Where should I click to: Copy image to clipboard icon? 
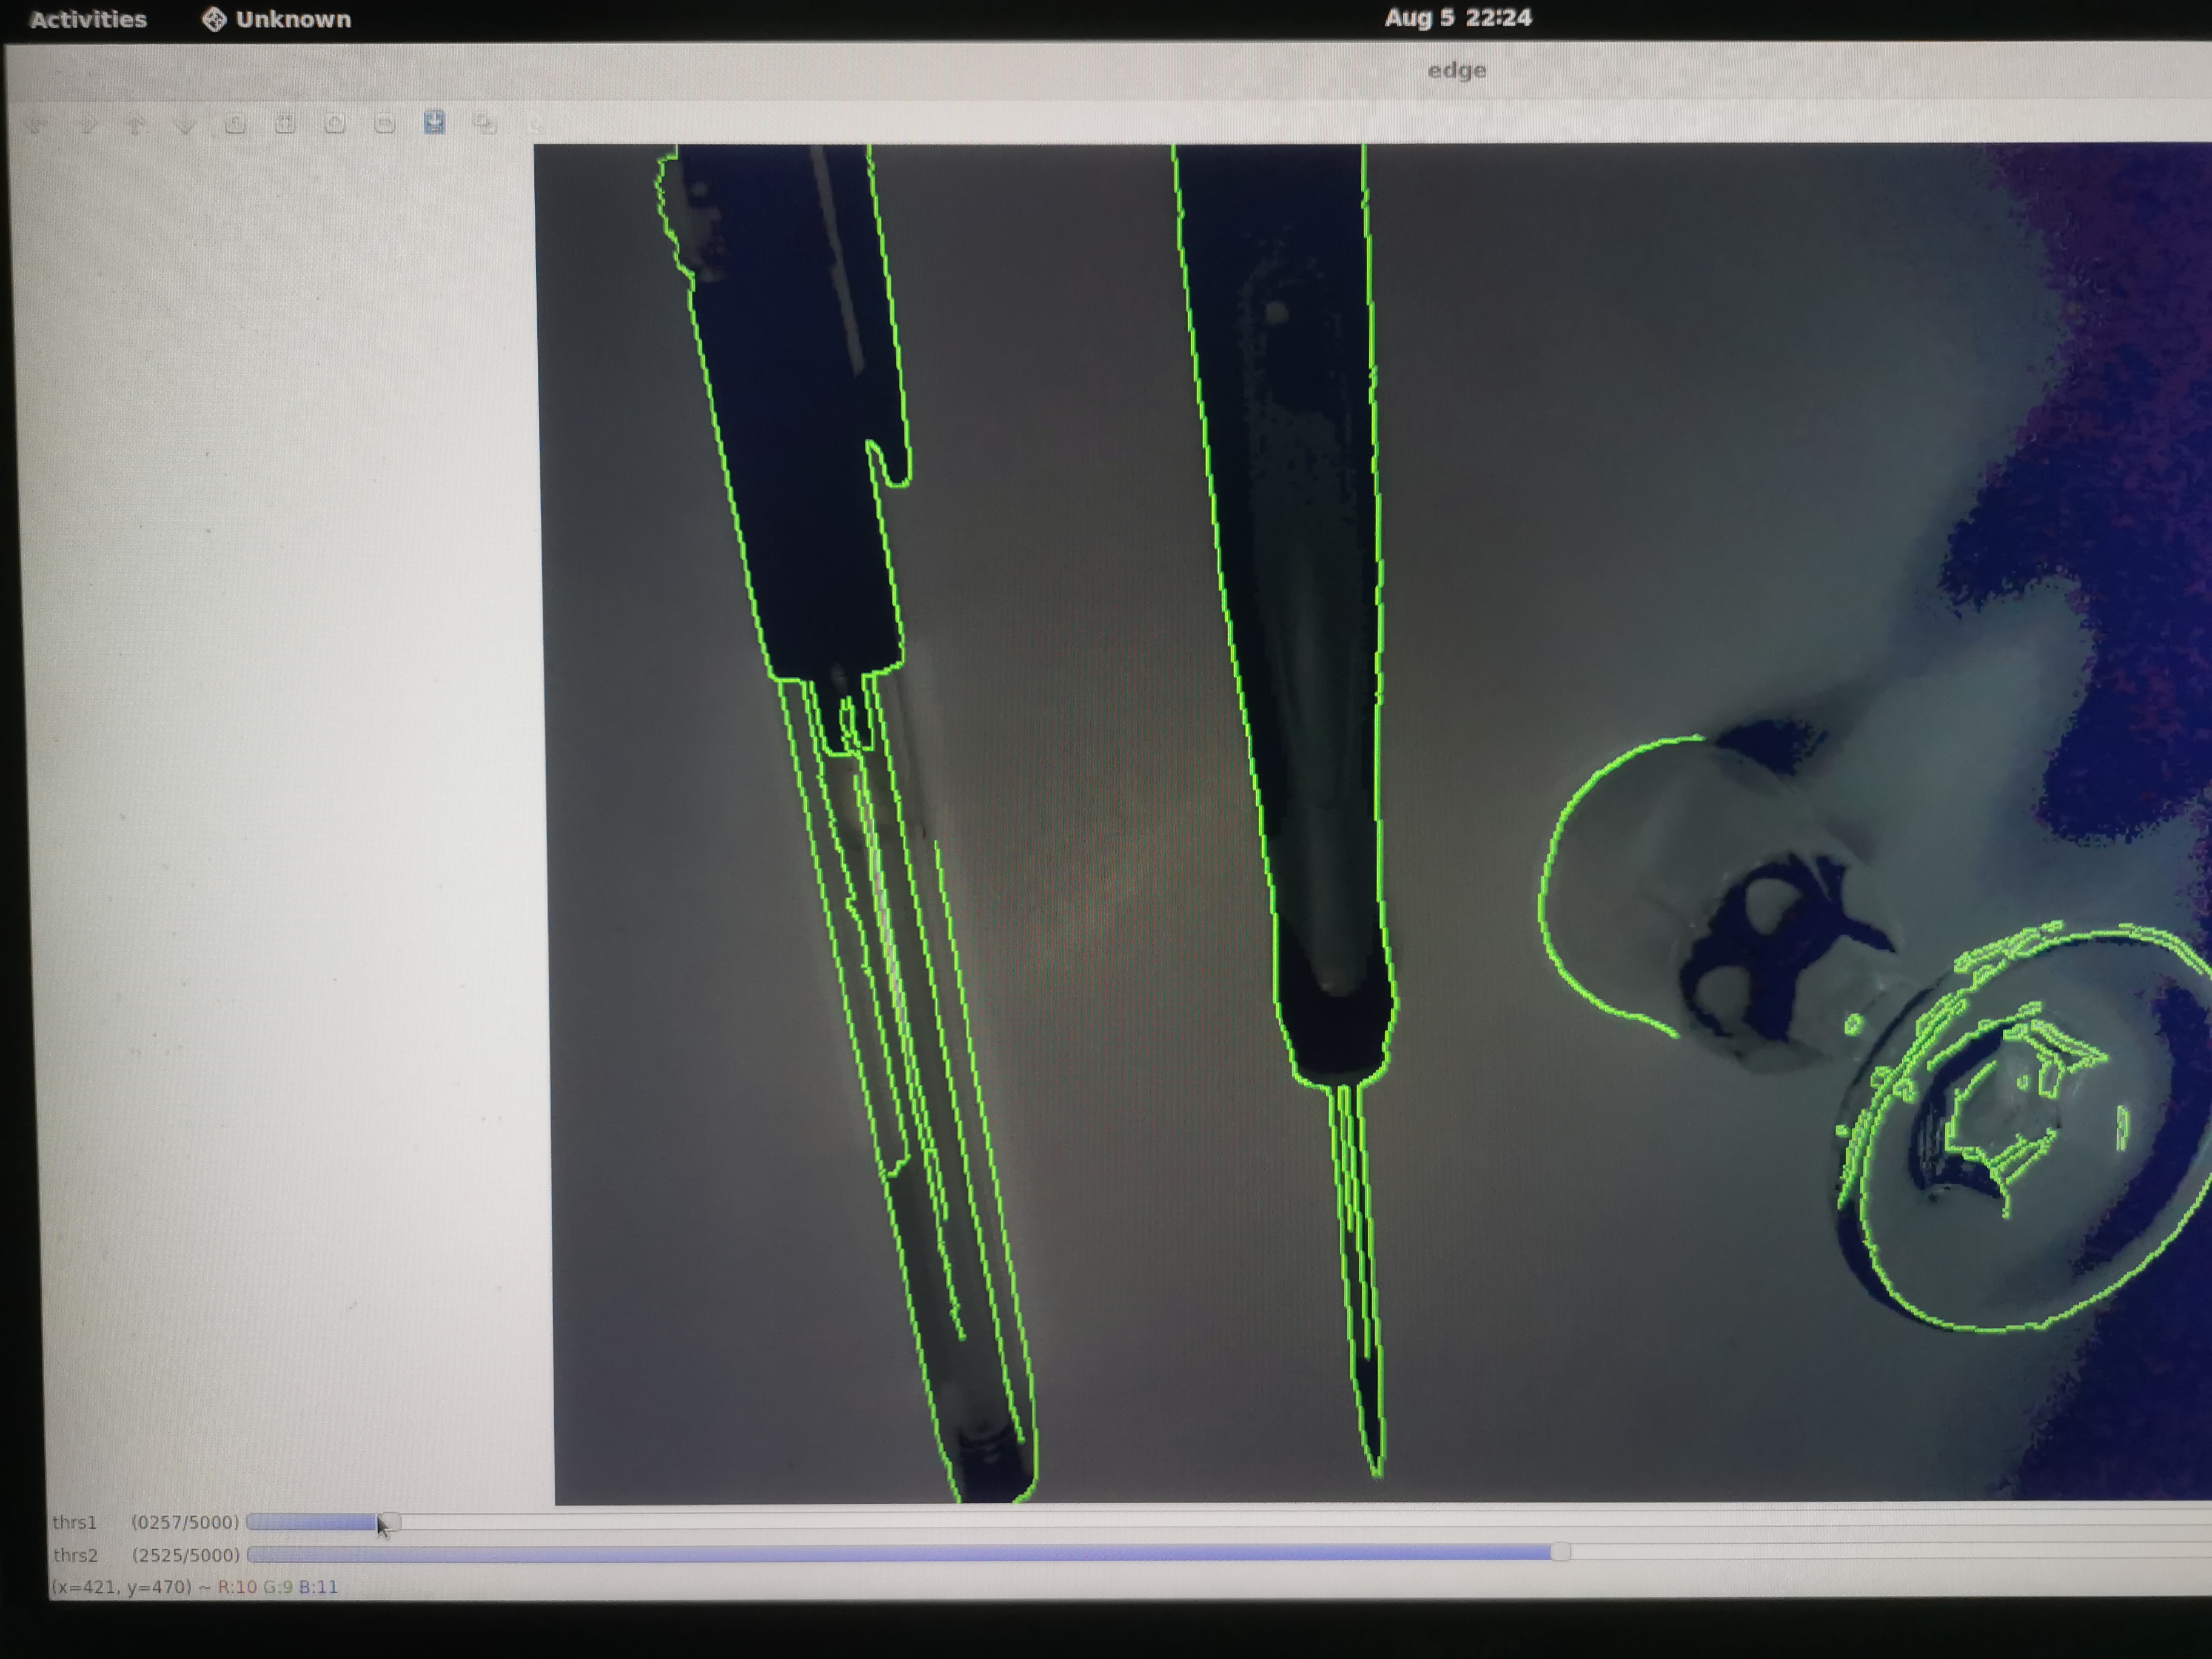coord(485,123)
